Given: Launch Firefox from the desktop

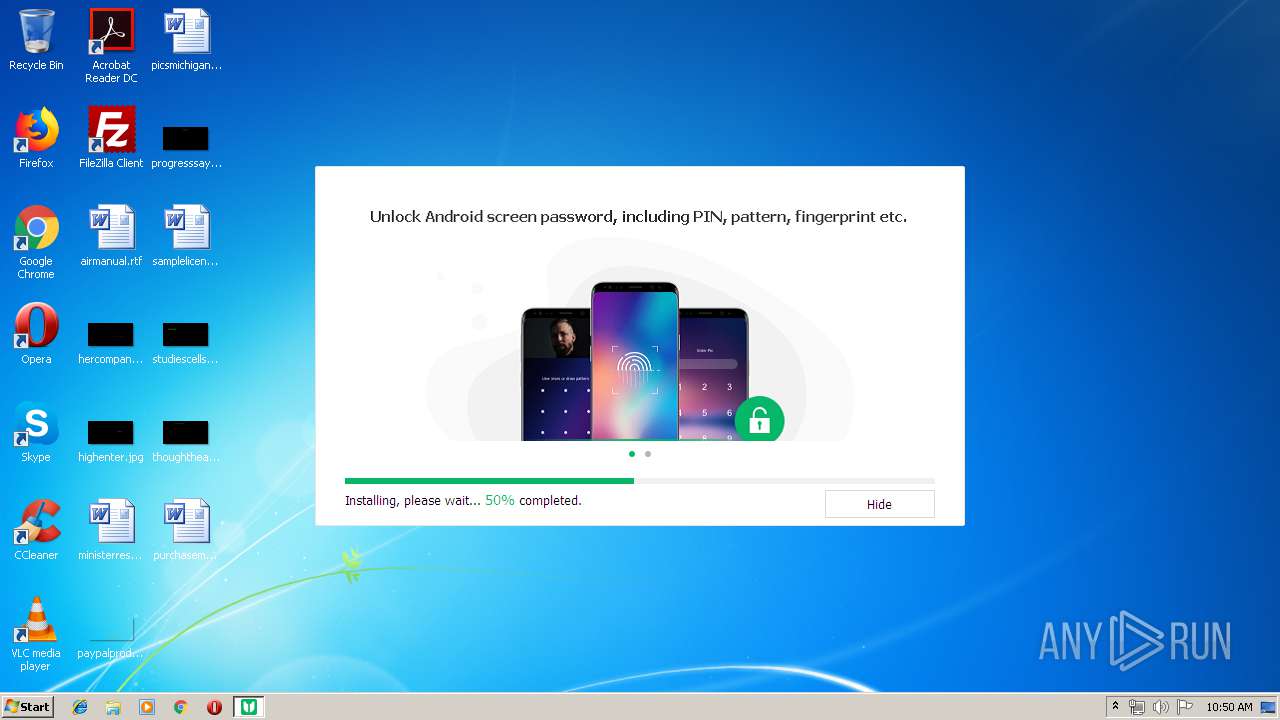Looking at the screenshot, I should (36, 138).
